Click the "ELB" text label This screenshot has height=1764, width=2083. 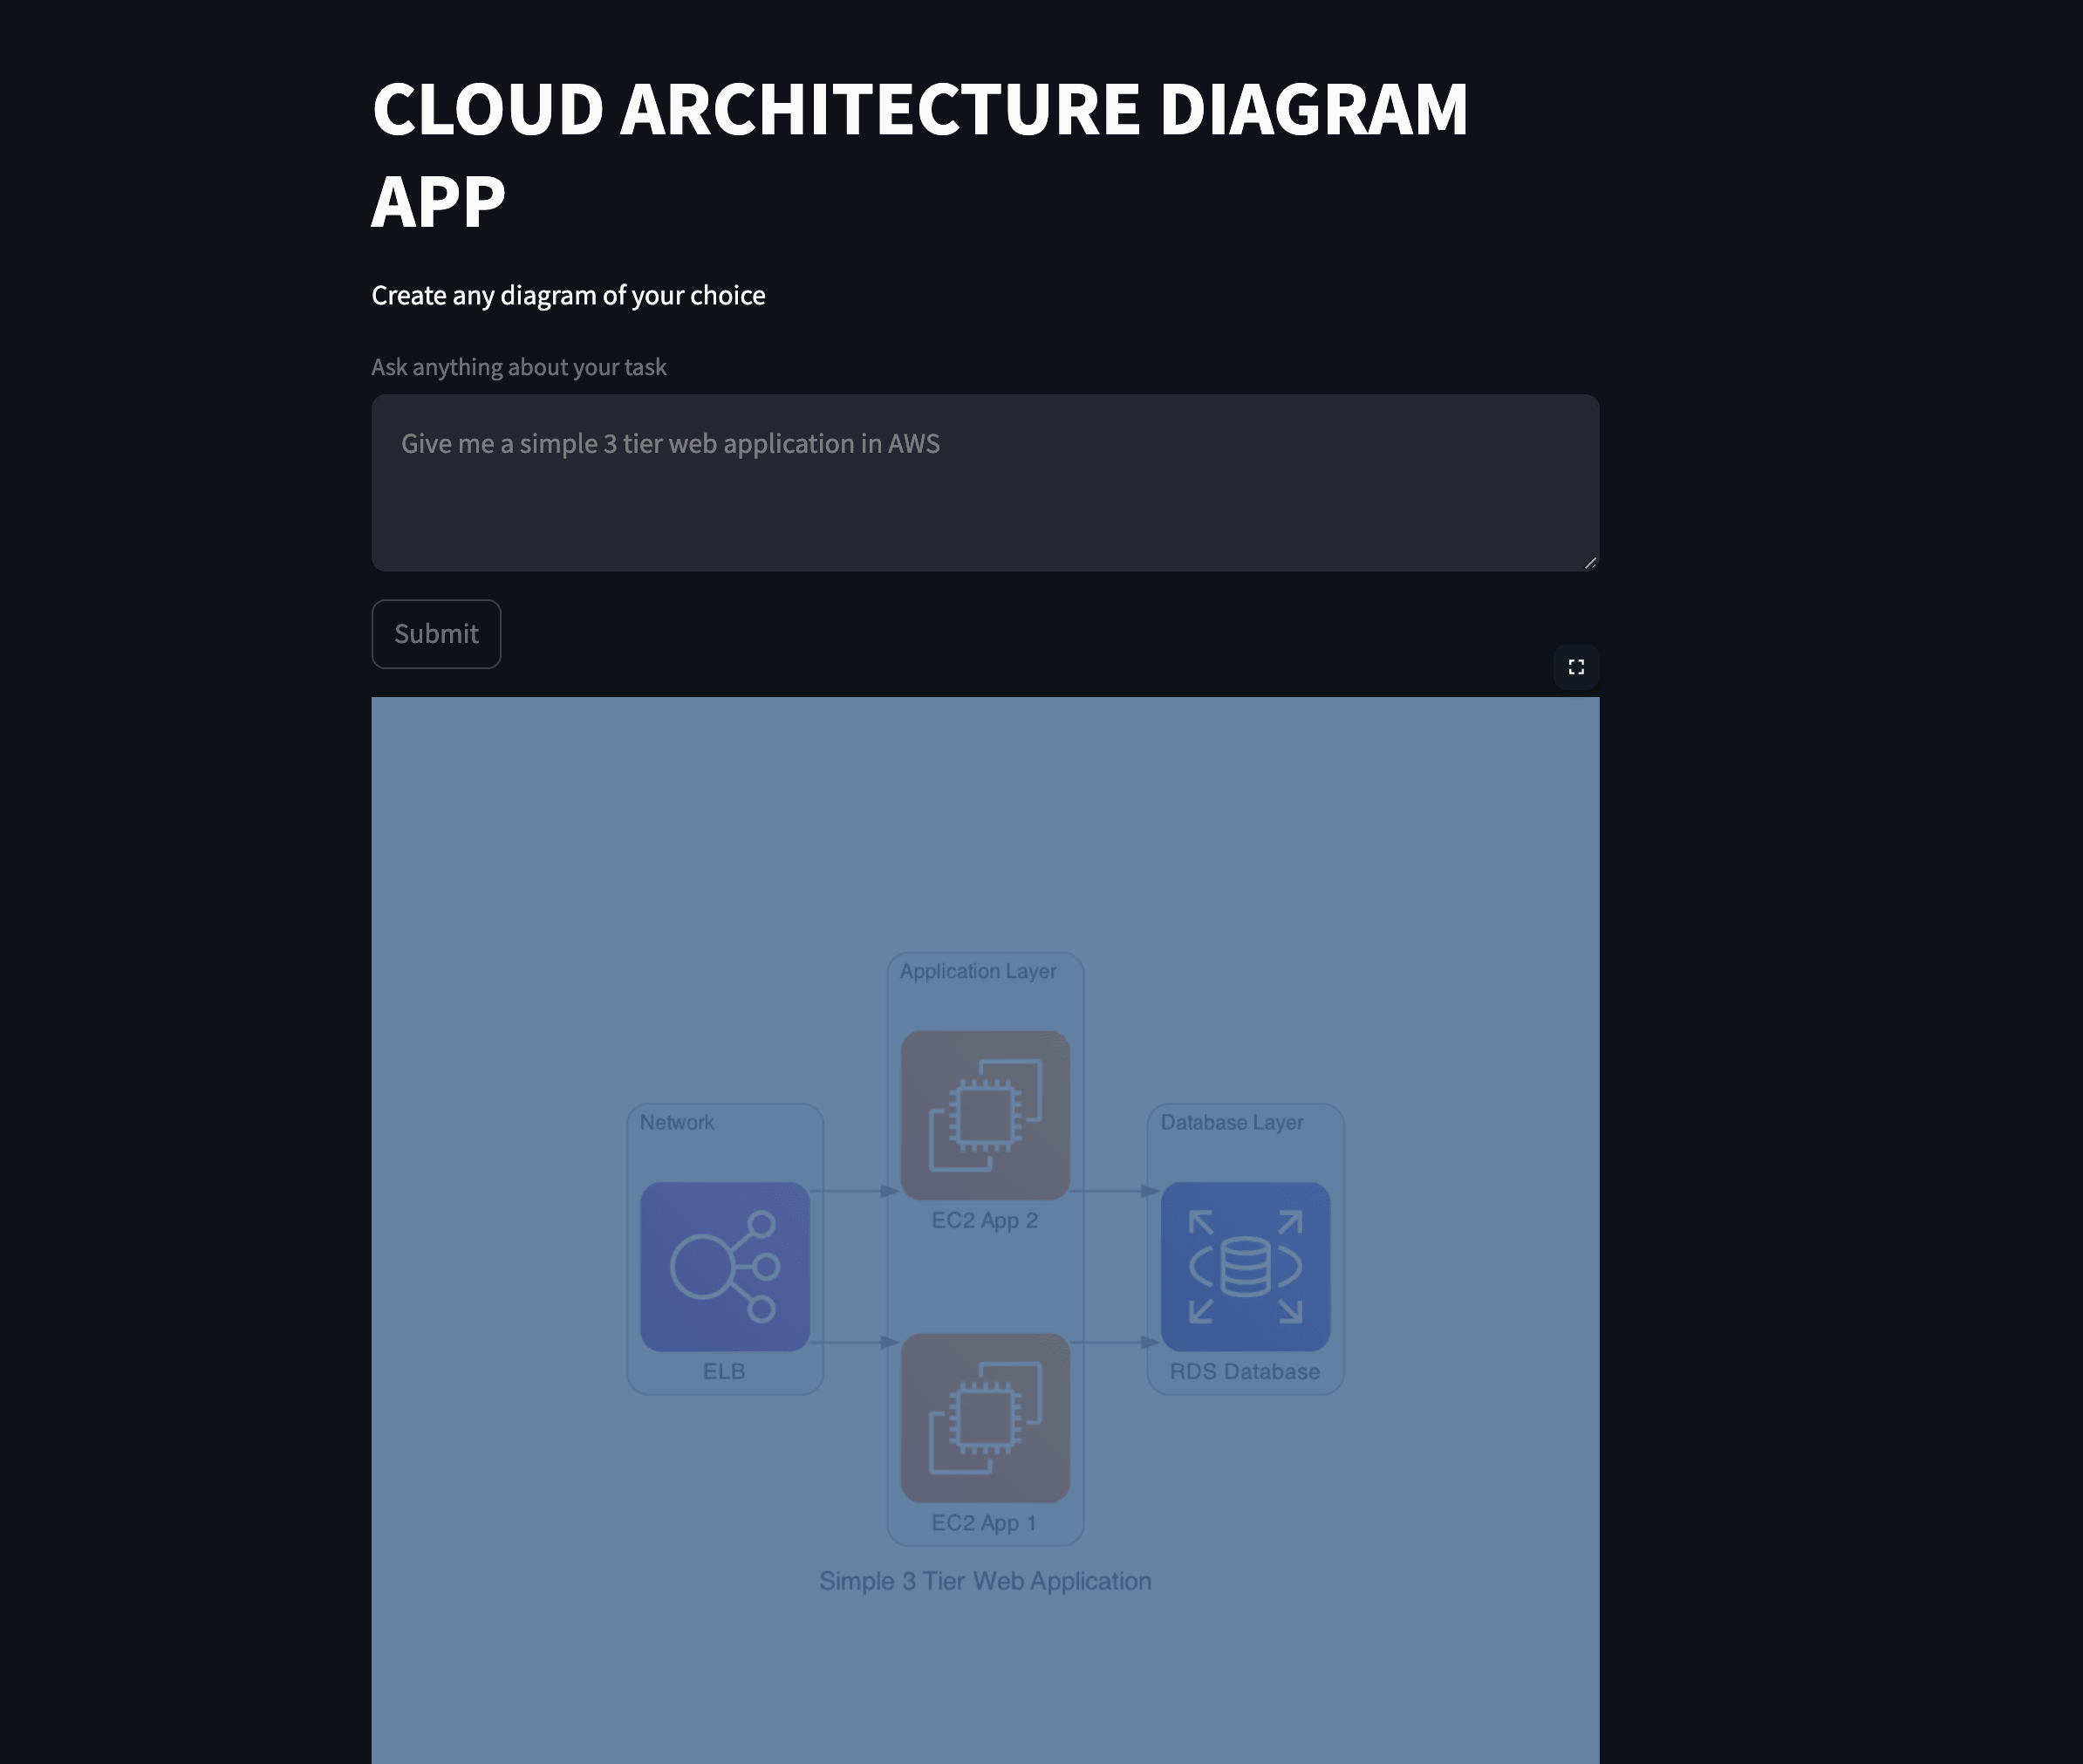724,1372
